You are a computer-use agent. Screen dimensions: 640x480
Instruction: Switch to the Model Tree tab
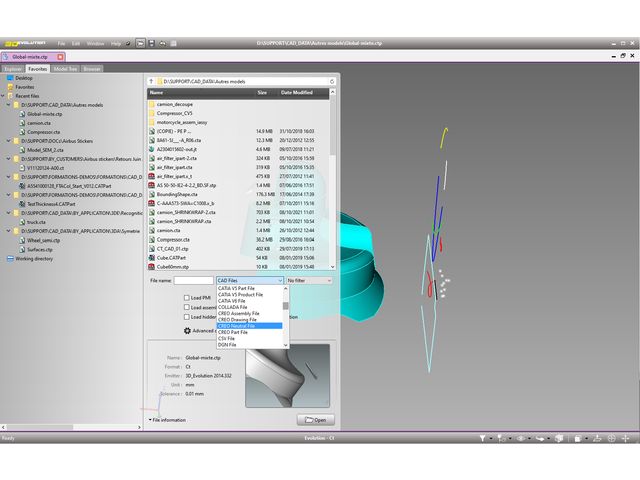coord(65,69)
